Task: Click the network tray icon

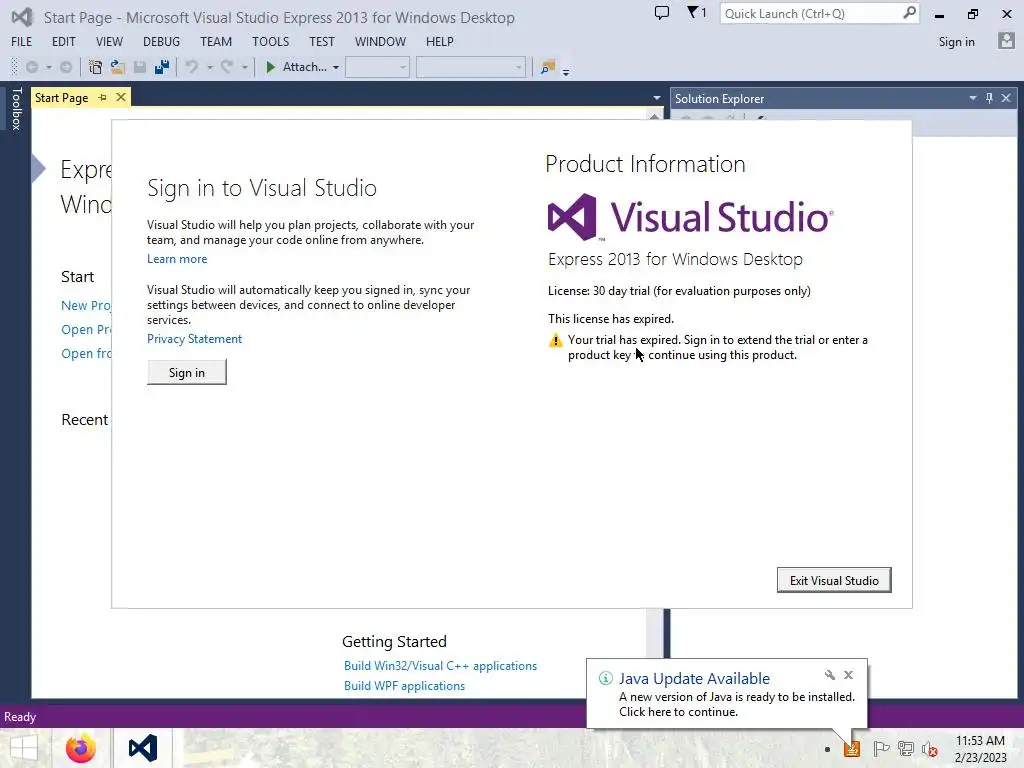Action: point(906,748)
